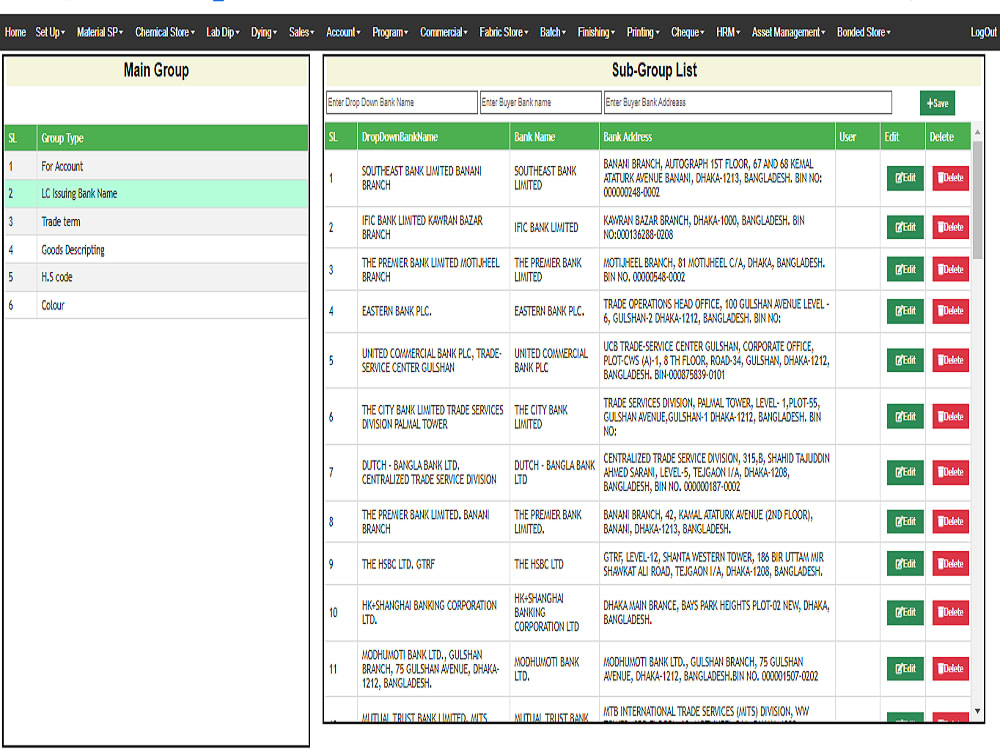Viewport: 1000px width, 750px height.
Task: Delete The HSBC Ltd GTRF row
Action: pos(950,564)
